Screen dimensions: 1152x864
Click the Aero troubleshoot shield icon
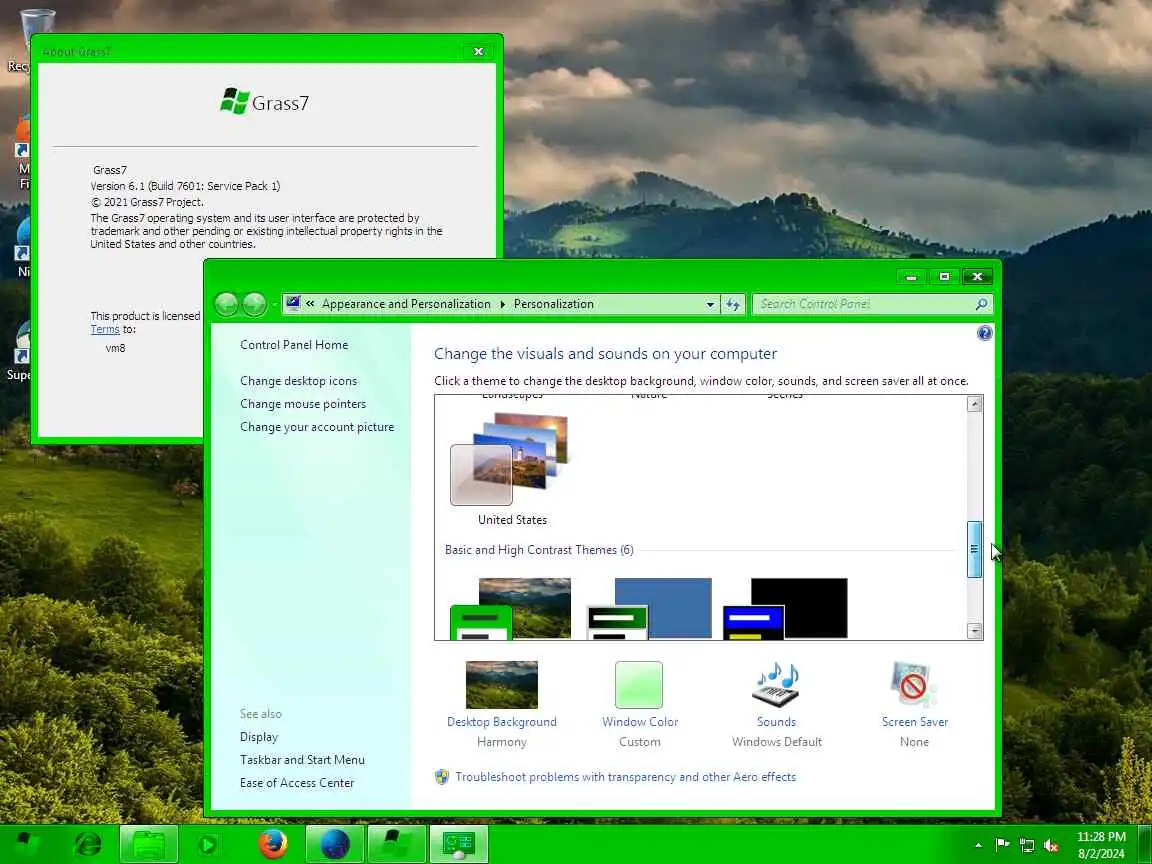point(442,777)
